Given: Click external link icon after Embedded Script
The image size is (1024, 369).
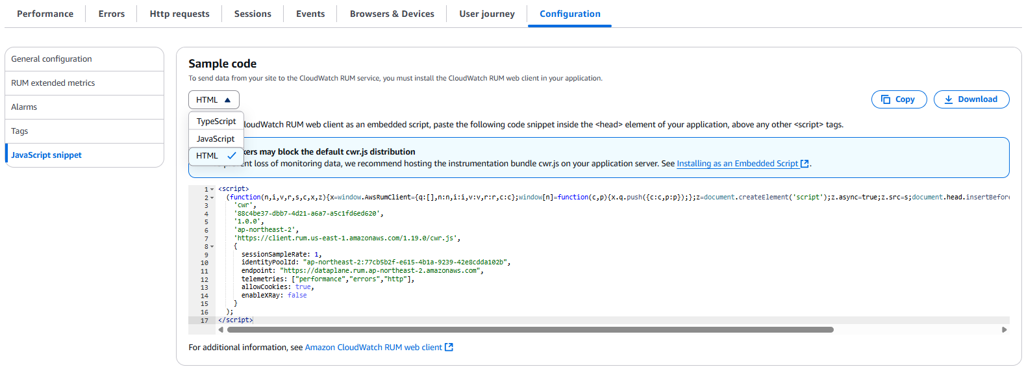Looking at the screenshot, I should (804, 164).
